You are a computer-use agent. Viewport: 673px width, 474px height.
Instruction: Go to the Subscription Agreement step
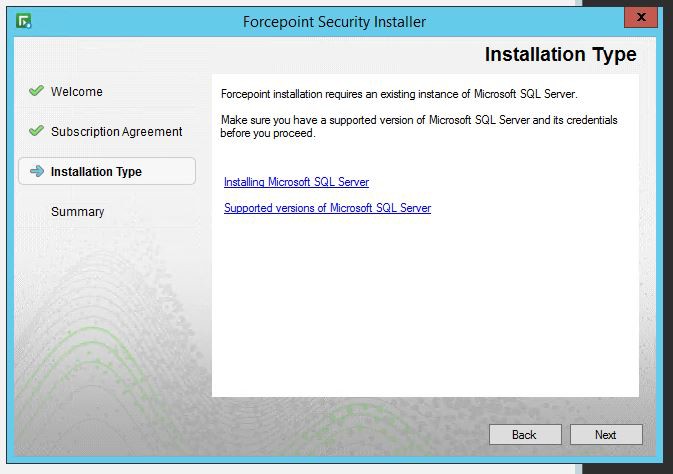tap(117, 132)
